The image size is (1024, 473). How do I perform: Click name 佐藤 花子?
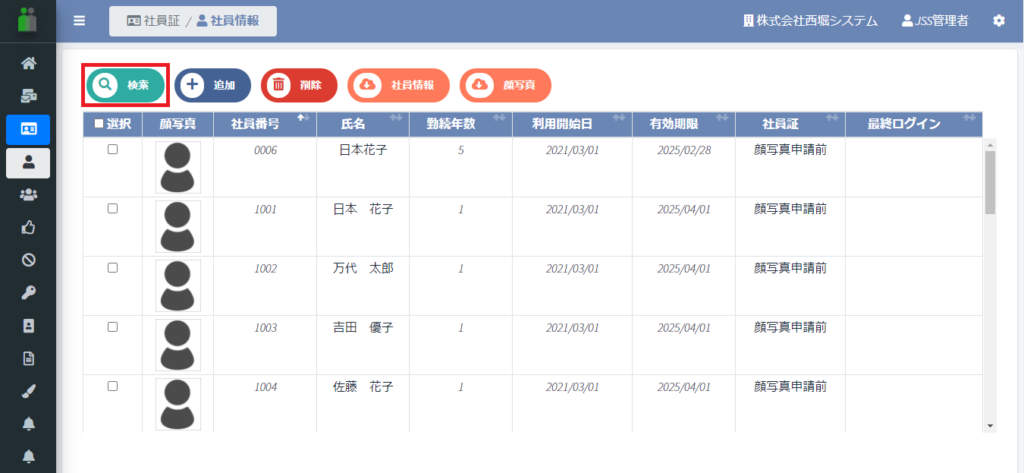click(x=362, y=387)
